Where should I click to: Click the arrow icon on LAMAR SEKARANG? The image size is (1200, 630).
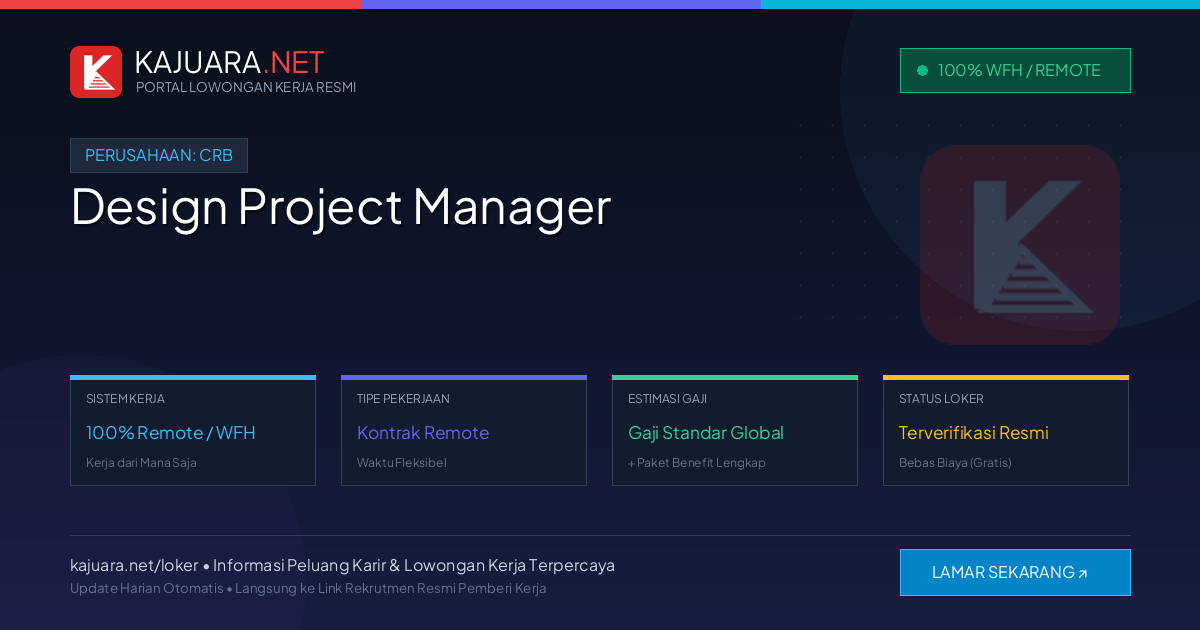[x=1082, y=574]
